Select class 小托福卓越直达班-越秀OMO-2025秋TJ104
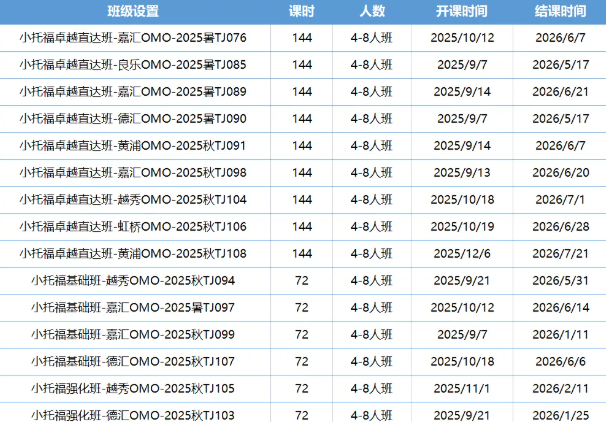 133,199
